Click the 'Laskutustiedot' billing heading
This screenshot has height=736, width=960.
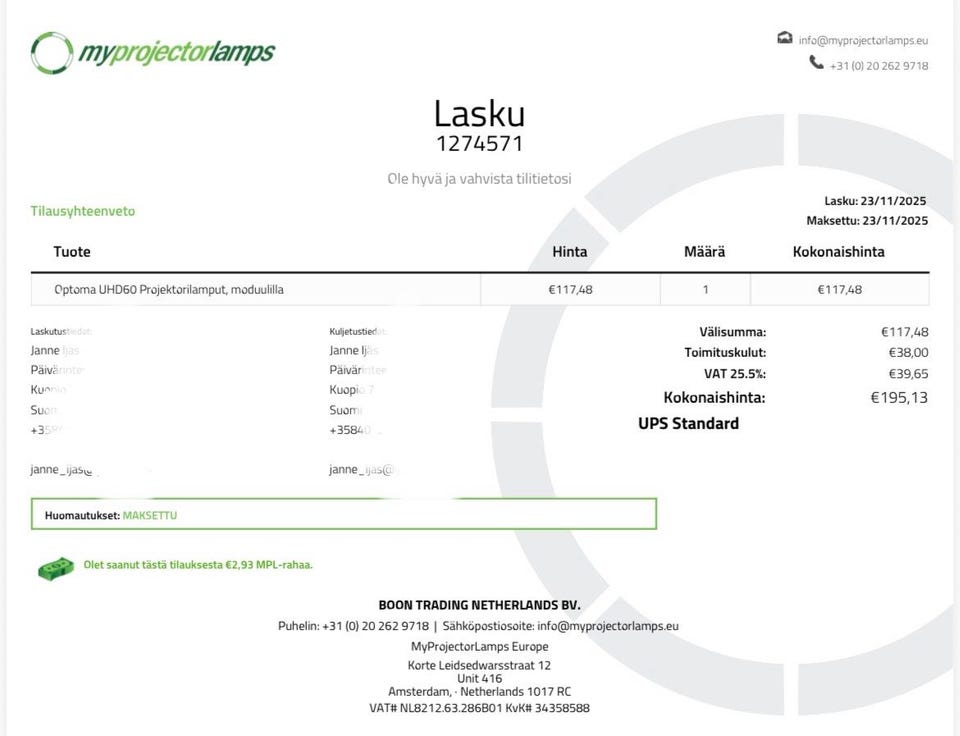point(61,332)
